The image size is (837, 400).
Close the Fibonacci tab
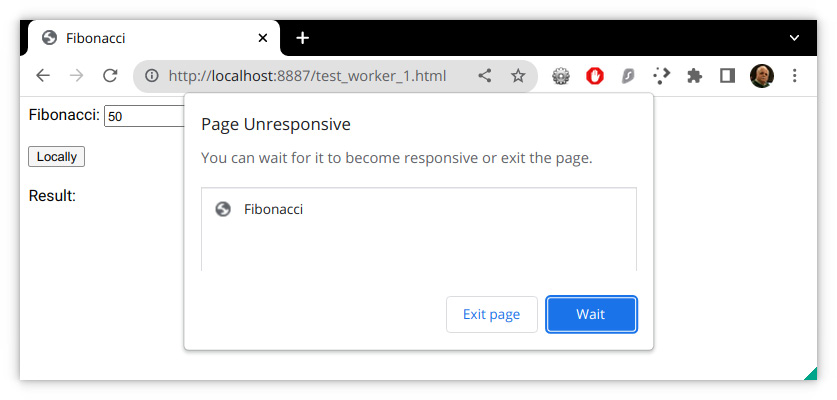coord(263,38)
